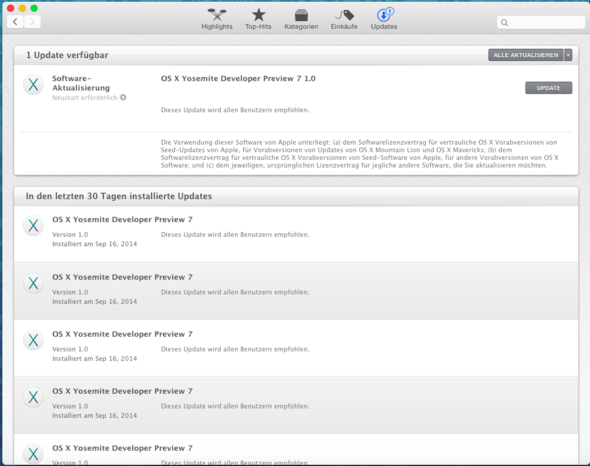This screenshot has width=590, height=466.
Task: Click the ALLE AKTUALISIEREN button
Action: click(x=526, y=55)
